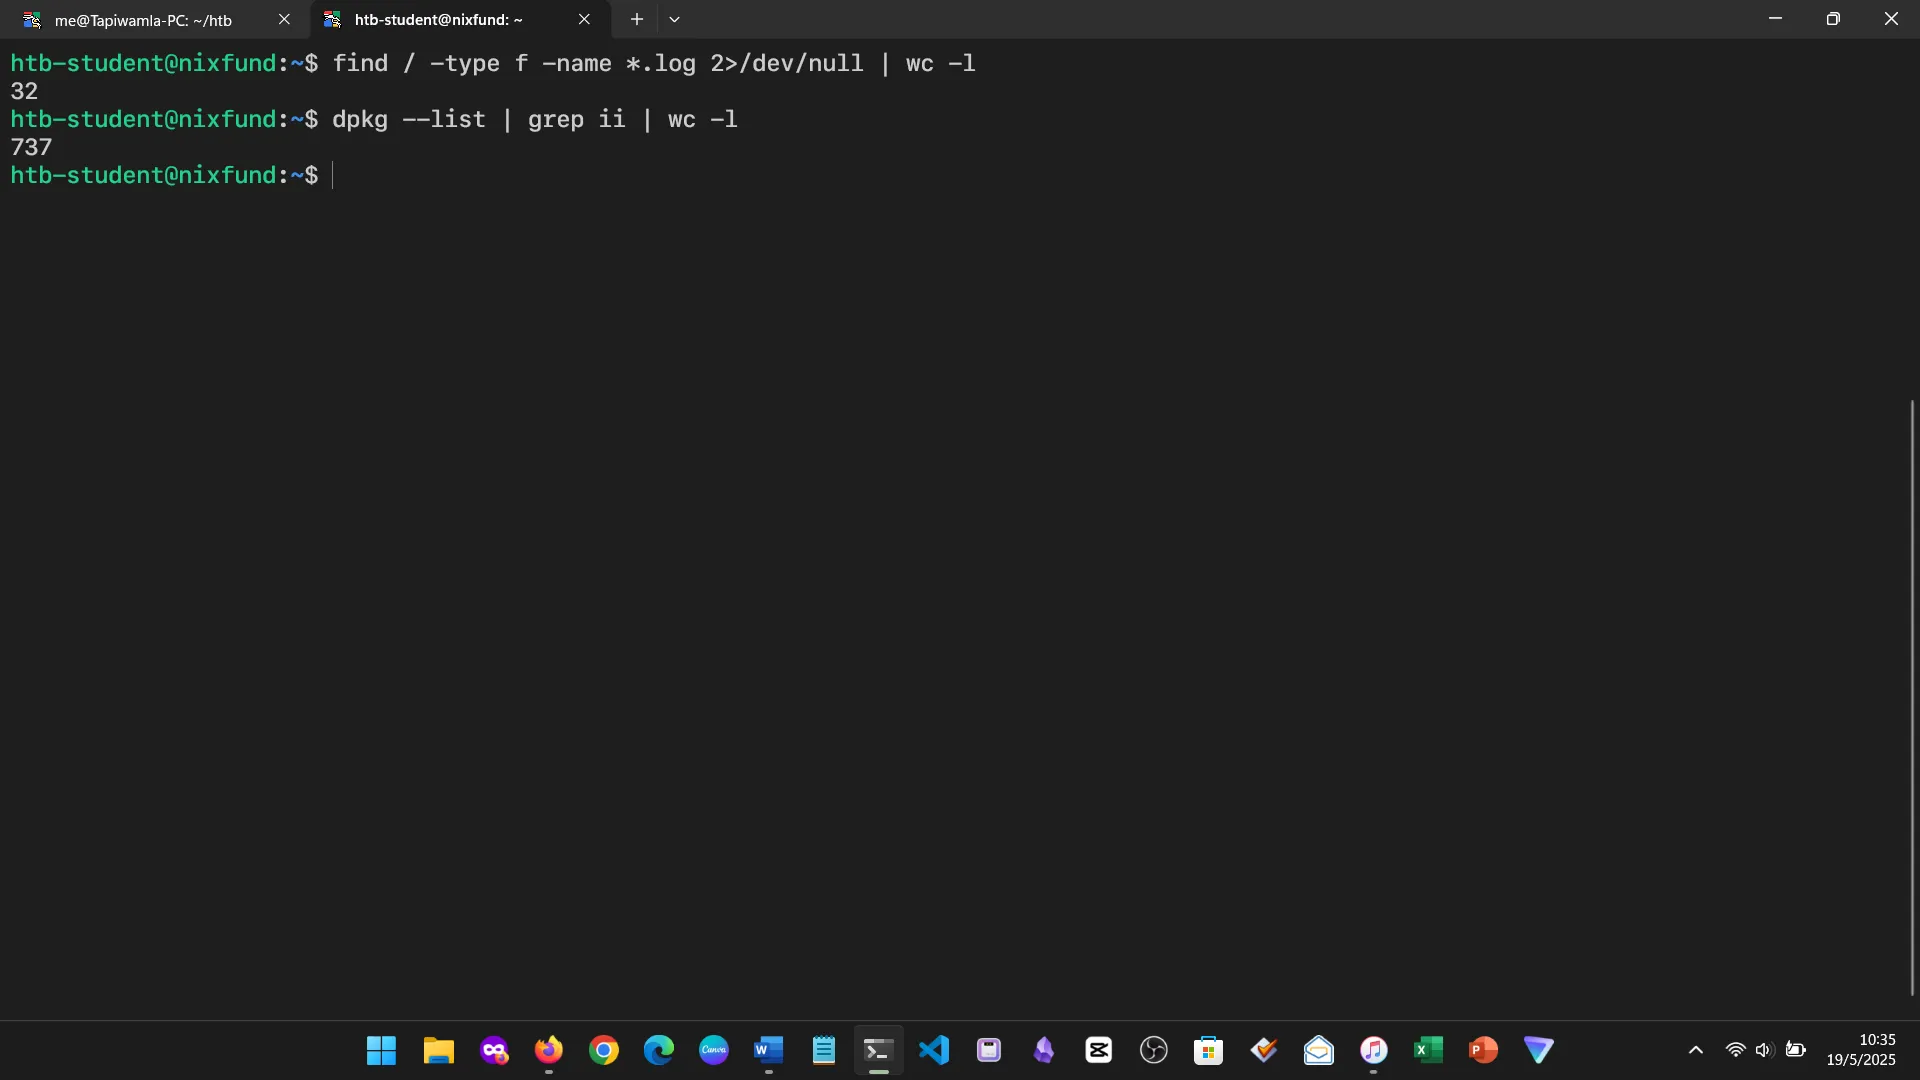The height and width of the screenshot is (1080, 1920).
Task: Open the clock and date panel
Action: [x=1860, y=1050]
